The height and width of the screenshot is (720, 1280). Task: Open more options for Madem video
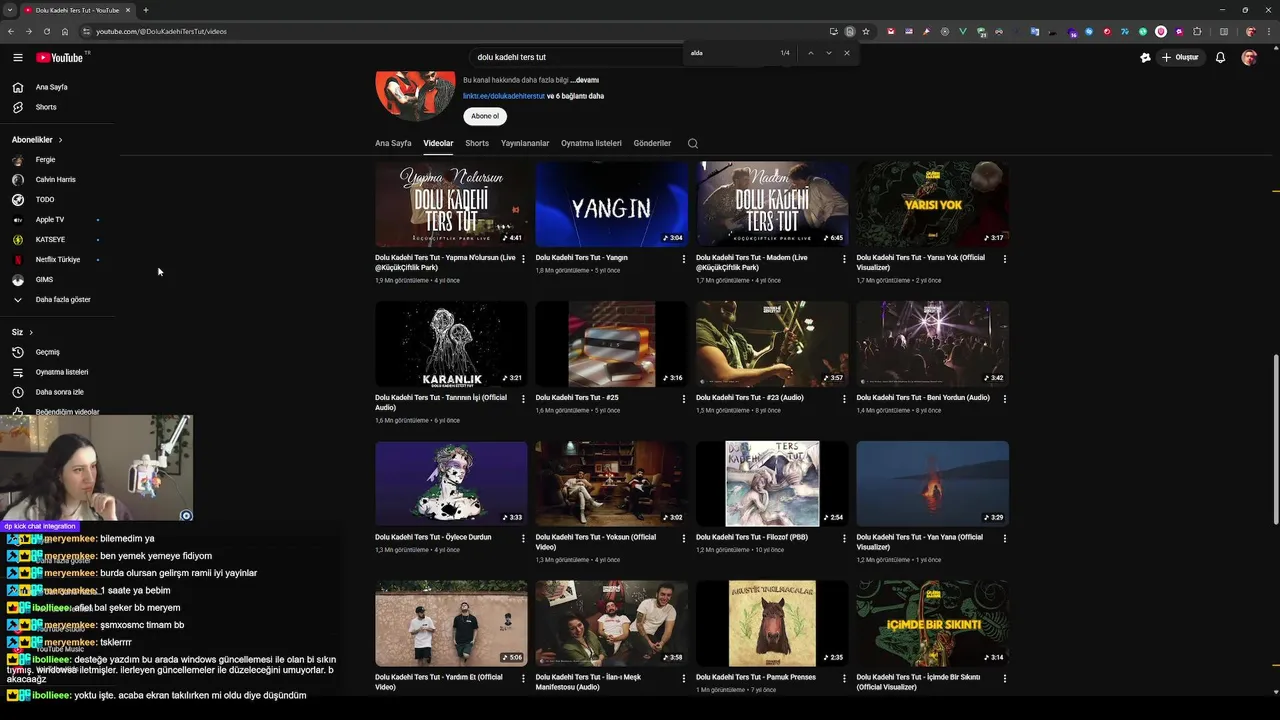(844, 259)
